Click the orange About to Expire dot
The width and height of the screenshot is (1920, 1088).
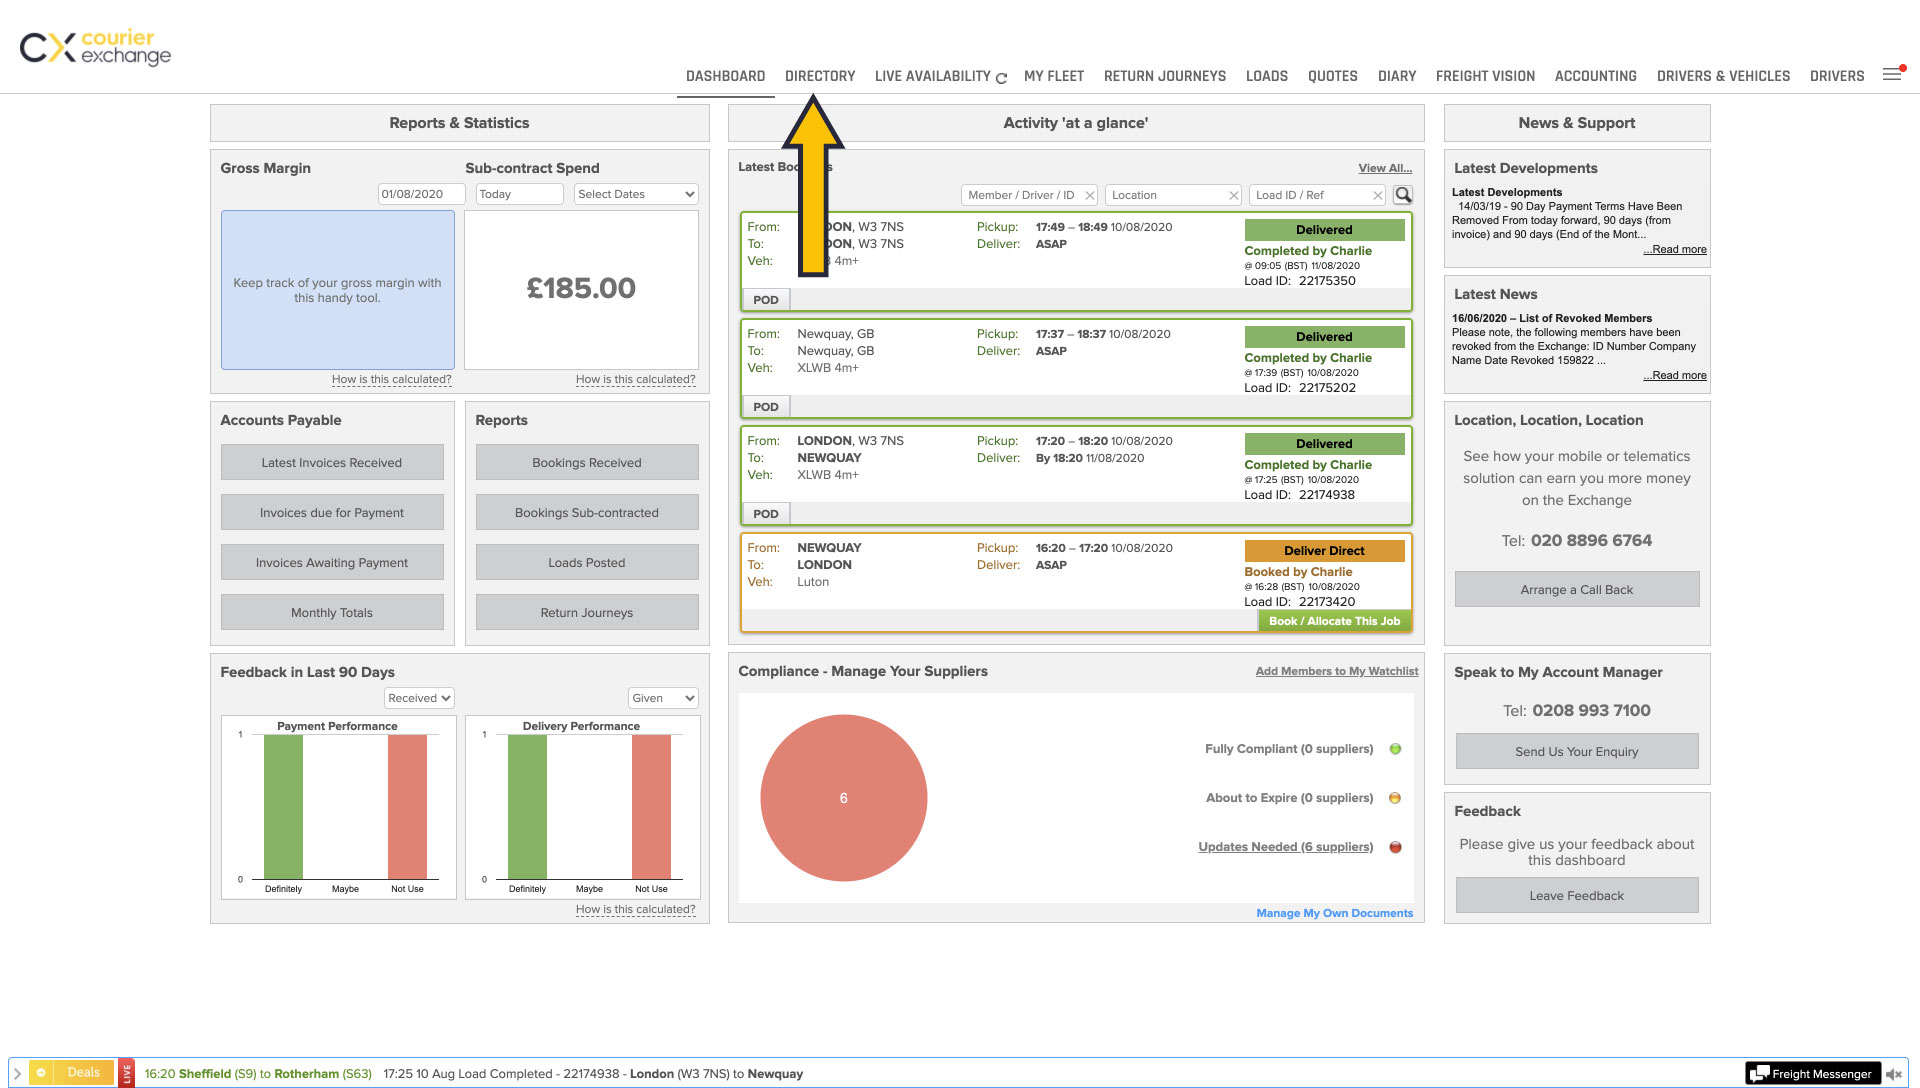tap(1395, 798)
